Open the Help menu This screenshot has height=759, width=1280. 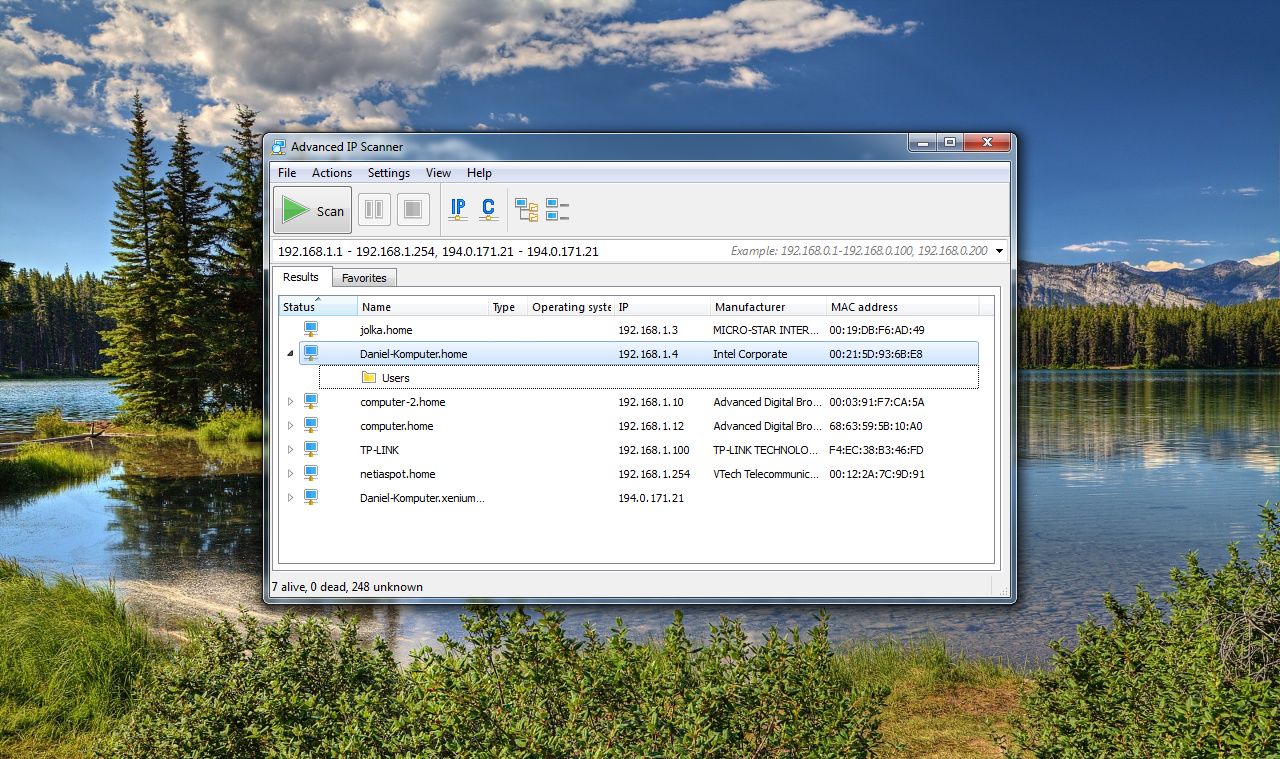coord(479,173)
